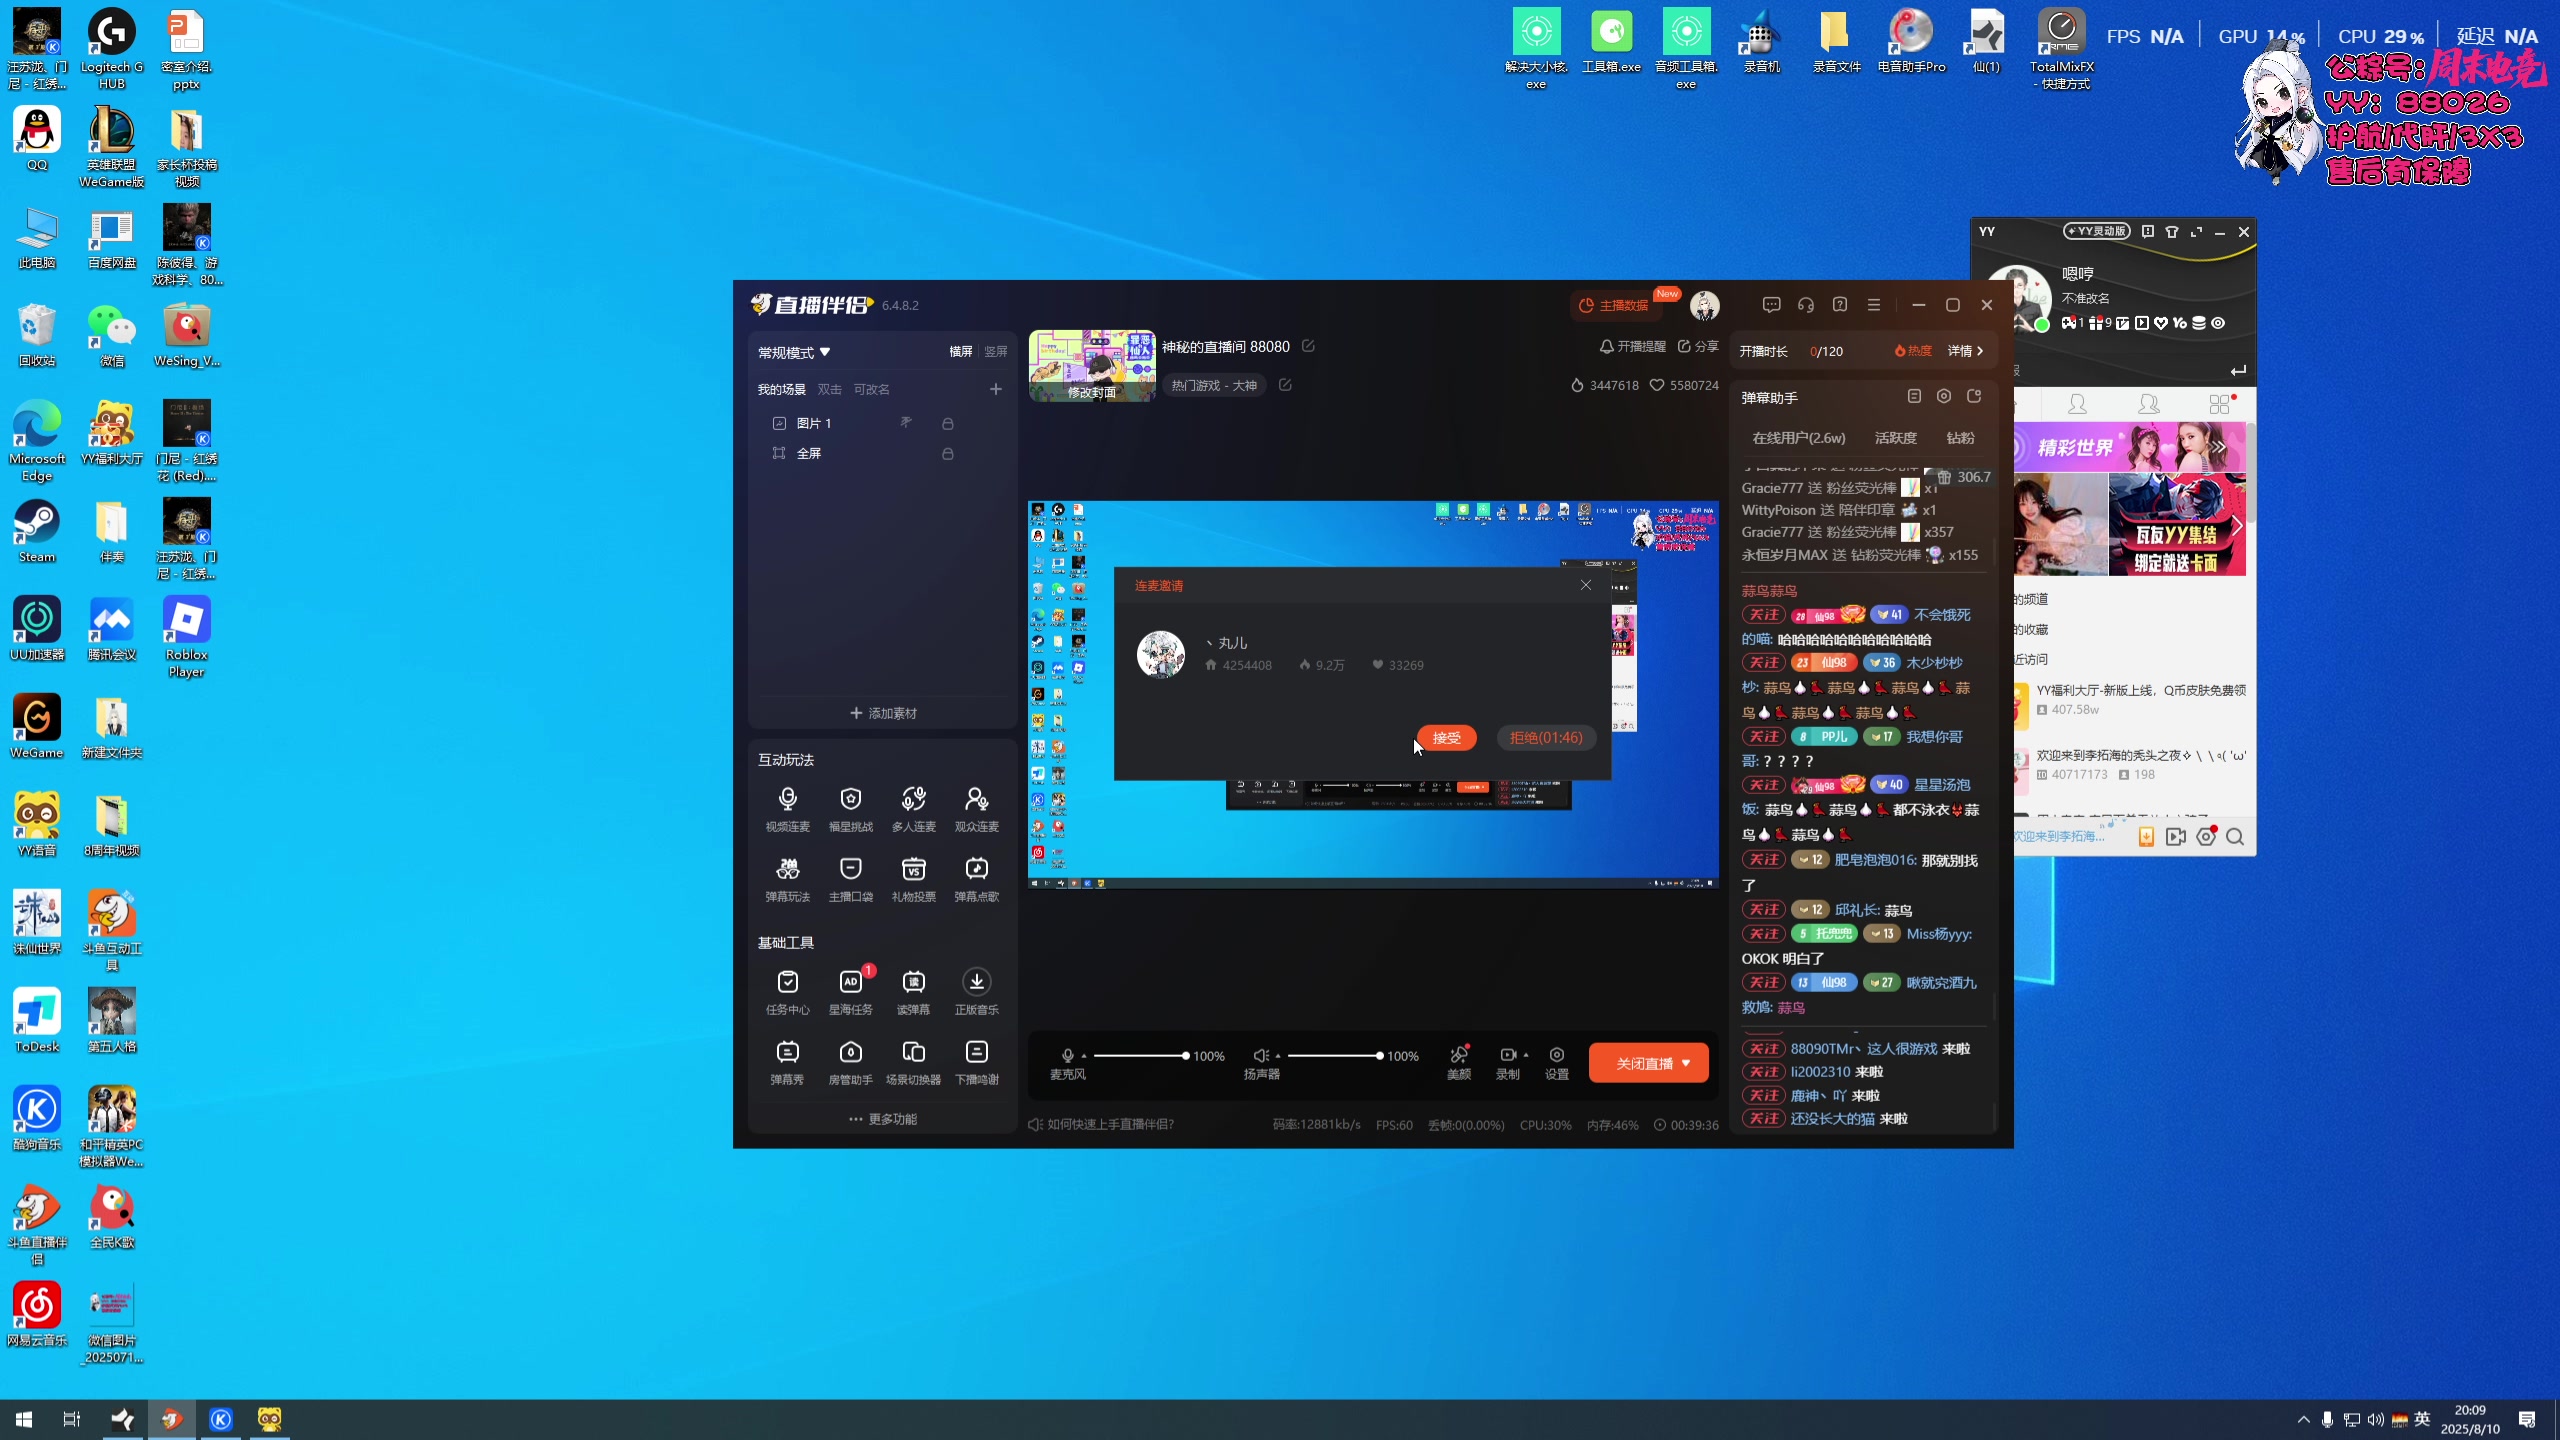Screen dimensions: 2560x1440
Task: Open the 视频连麦 video link tool
Action: click(x=787, y=809)
